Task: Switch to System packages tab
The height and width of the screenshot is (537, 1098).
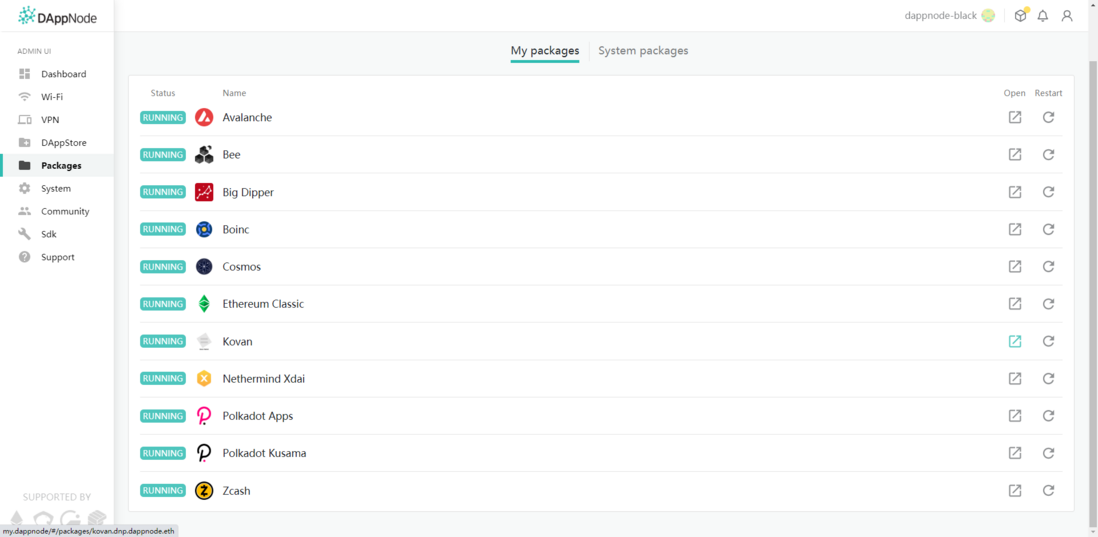Action: click(x=643, y=50)
